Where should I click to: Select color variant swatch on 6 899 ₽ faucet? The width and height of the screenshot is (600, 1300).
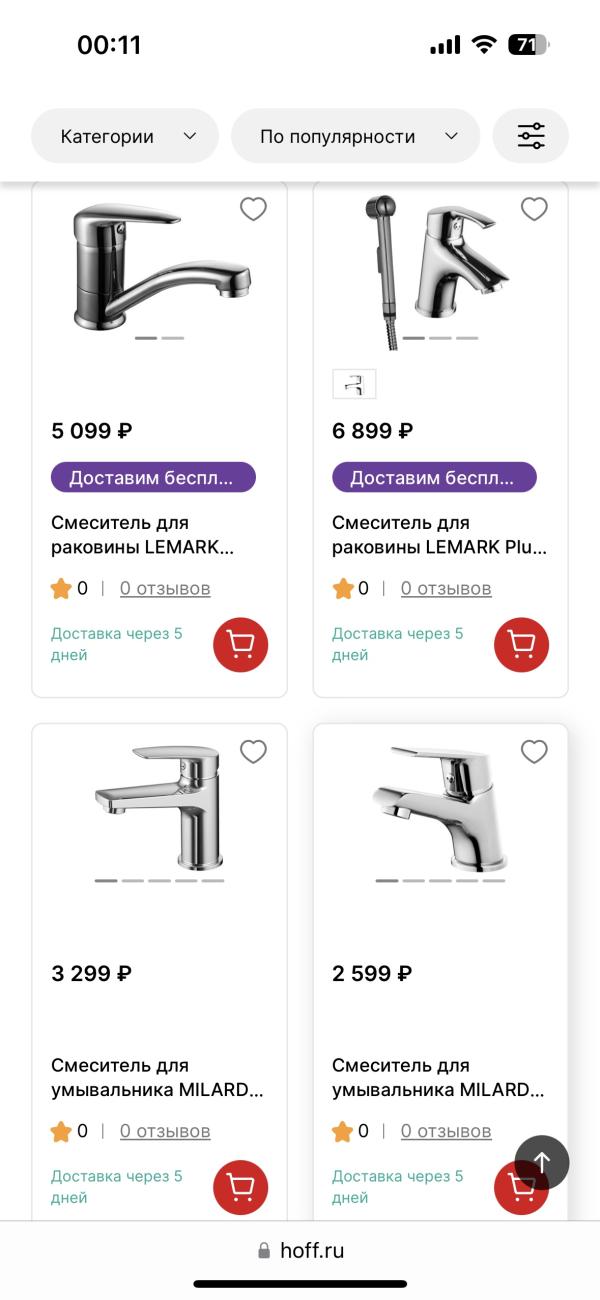[354, 384]
